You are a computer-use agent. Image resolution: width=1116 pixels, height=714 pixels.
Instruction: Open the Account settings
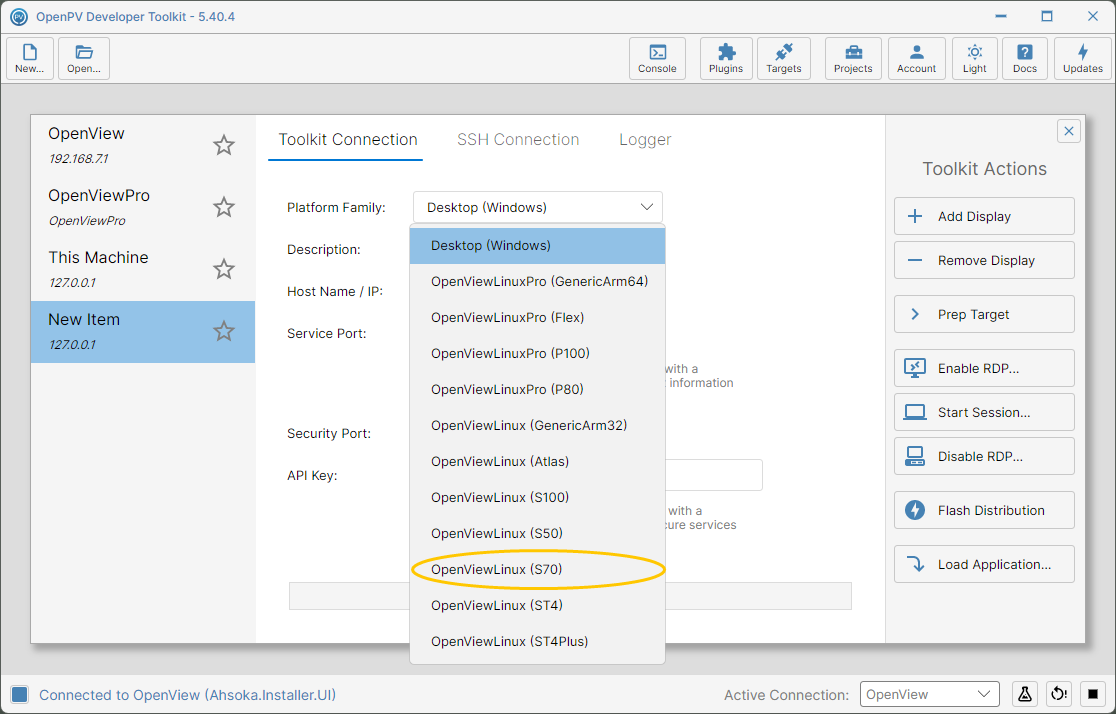pos(917,58)
